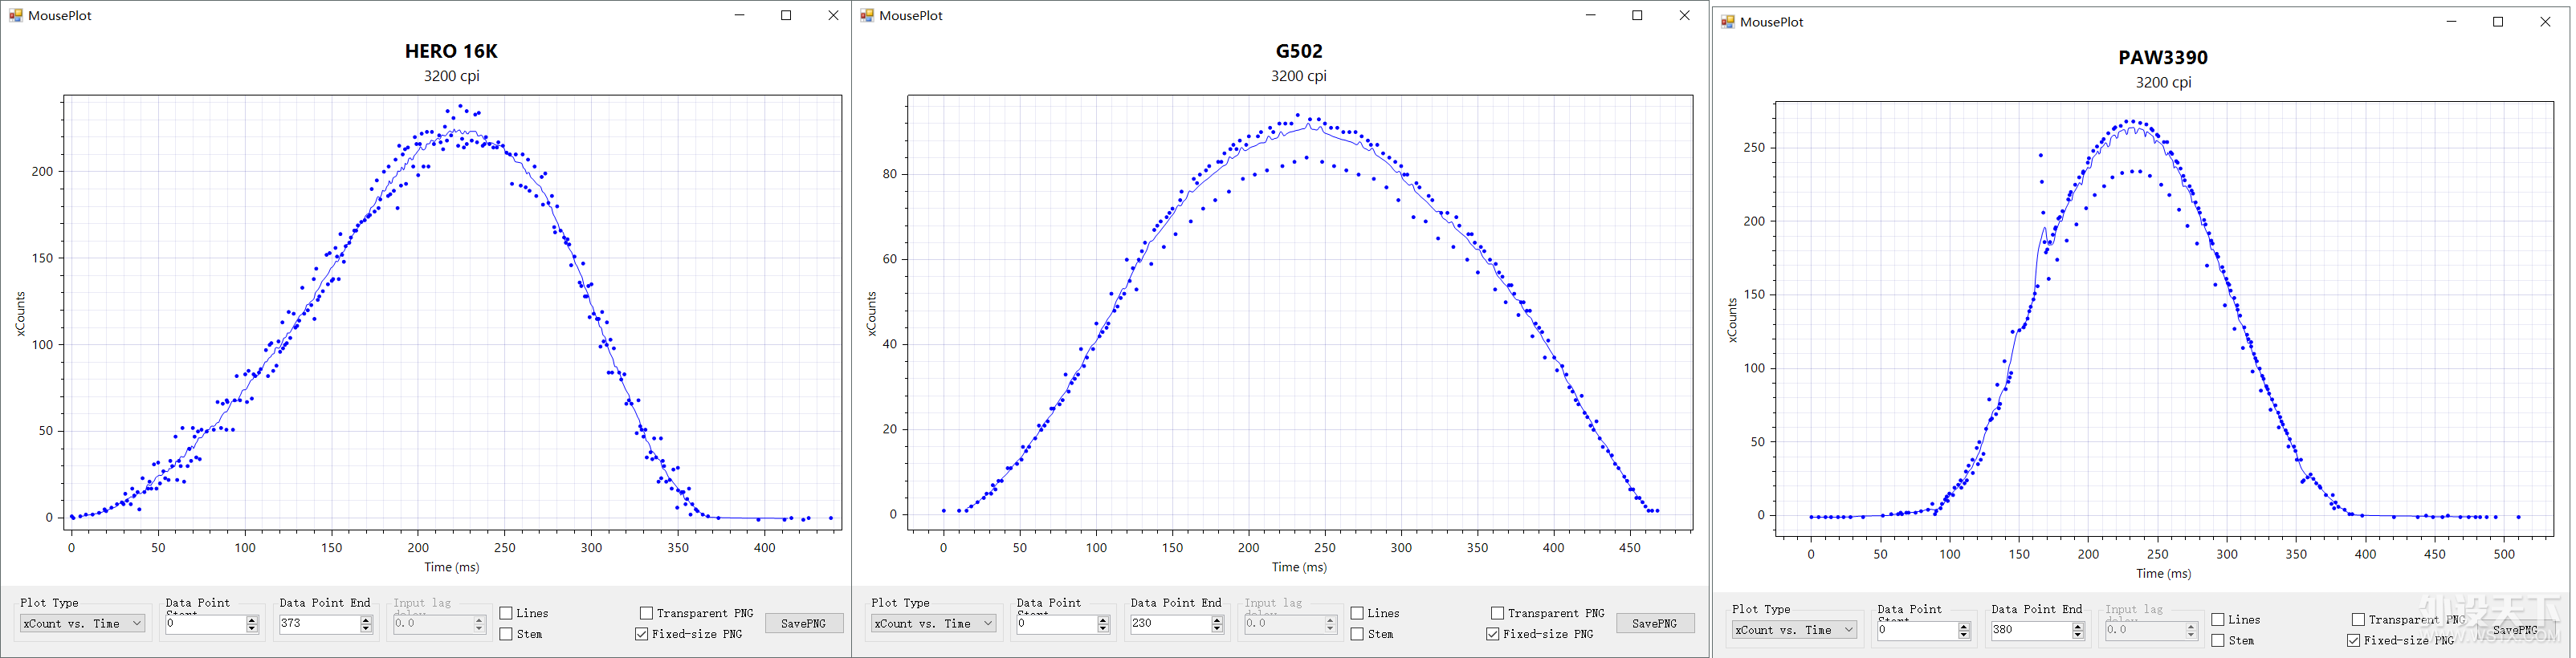Open Plot Type dropdown in G502 window
The image size is (2576, 658).
tap(933, 624)
